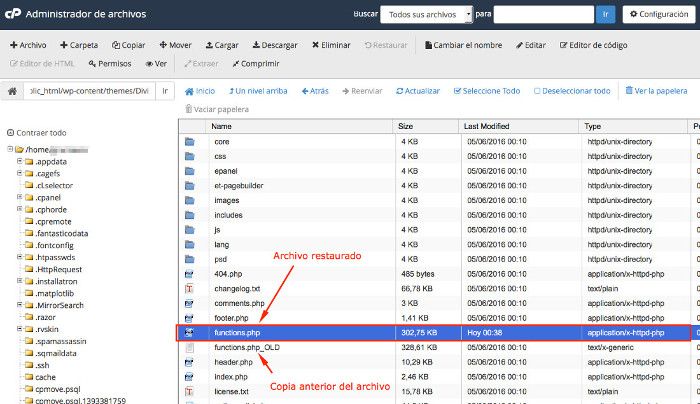Select the functions.php file name
The height and width of the screenshot is (404, 700).
tap(237, 333)
